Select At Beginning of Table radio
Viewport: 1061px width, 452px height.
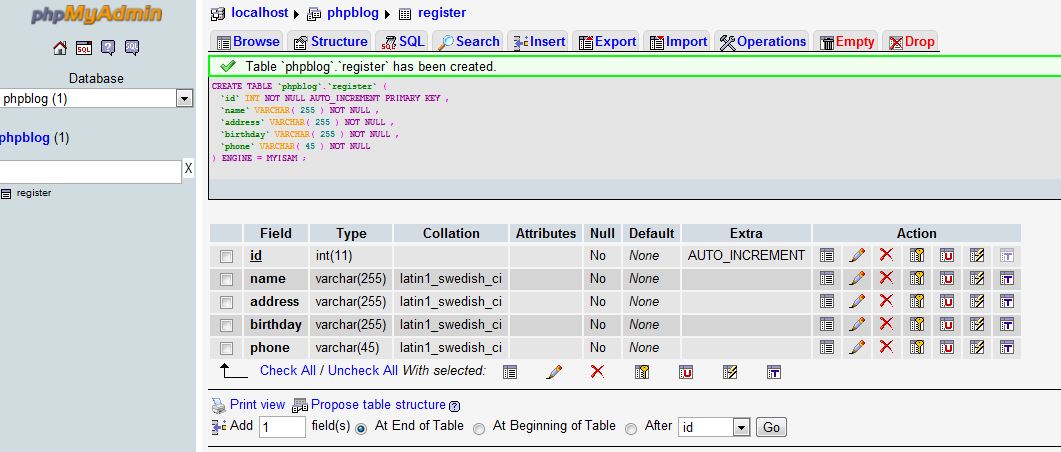pyautogui.click(x=479, y=428)
